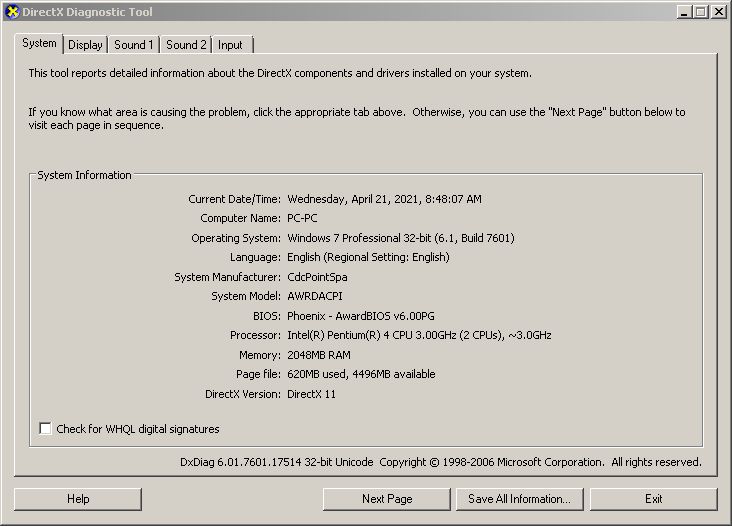Click the DirectX icon in the title bar
Screen dimensions: 732x526
(12, 12)
